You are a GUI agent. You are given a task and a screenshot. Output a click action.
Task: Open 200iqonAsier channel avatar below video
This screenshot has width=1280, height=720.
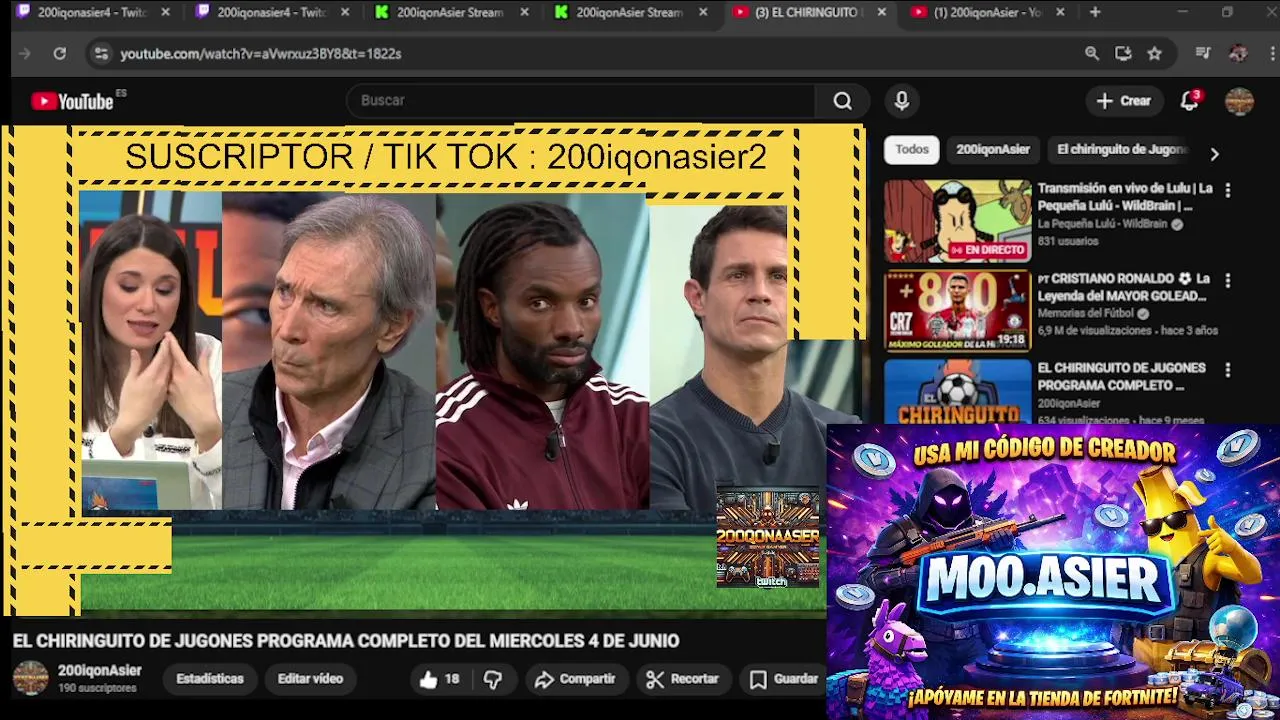pyautogui.click(x=30, y=678)
